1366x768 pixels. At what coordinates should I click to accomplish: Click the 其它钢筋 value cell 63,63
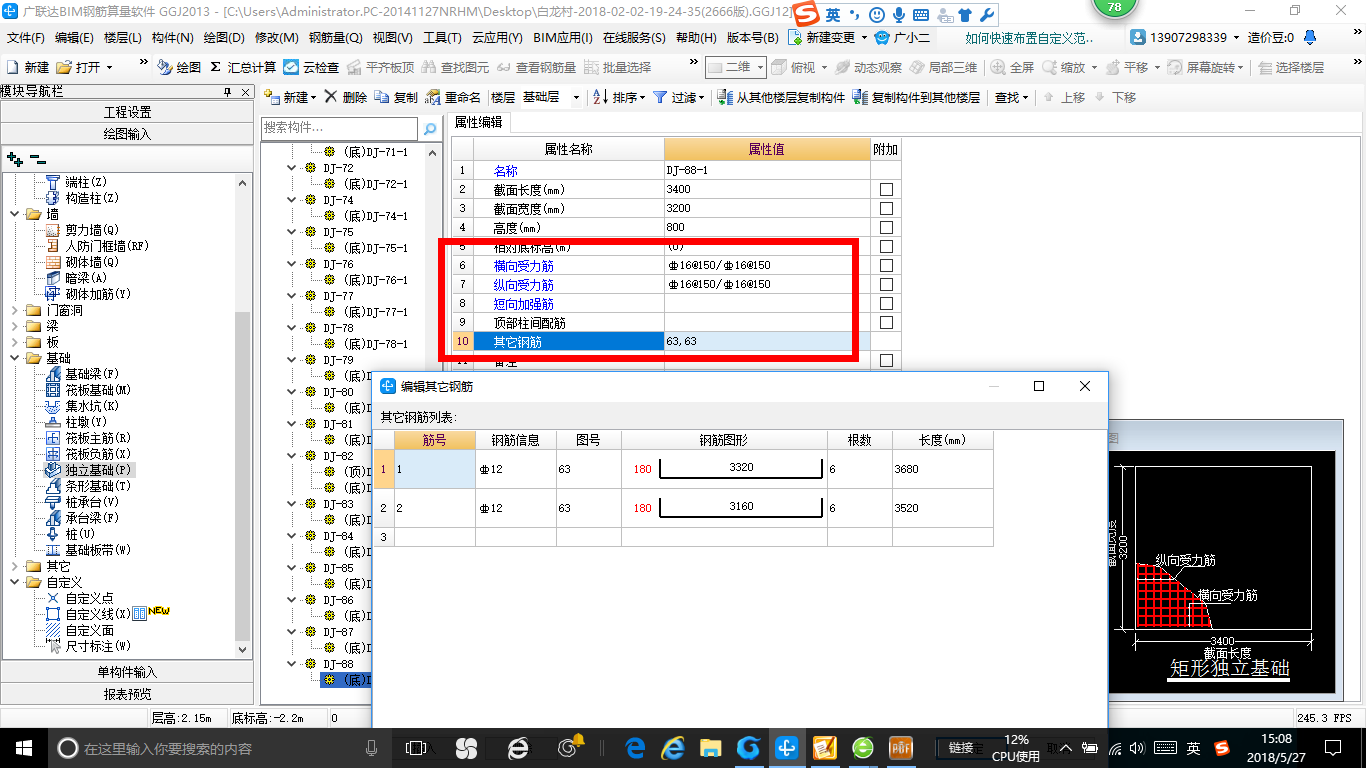pyautogui.click(x=767, y=341)
